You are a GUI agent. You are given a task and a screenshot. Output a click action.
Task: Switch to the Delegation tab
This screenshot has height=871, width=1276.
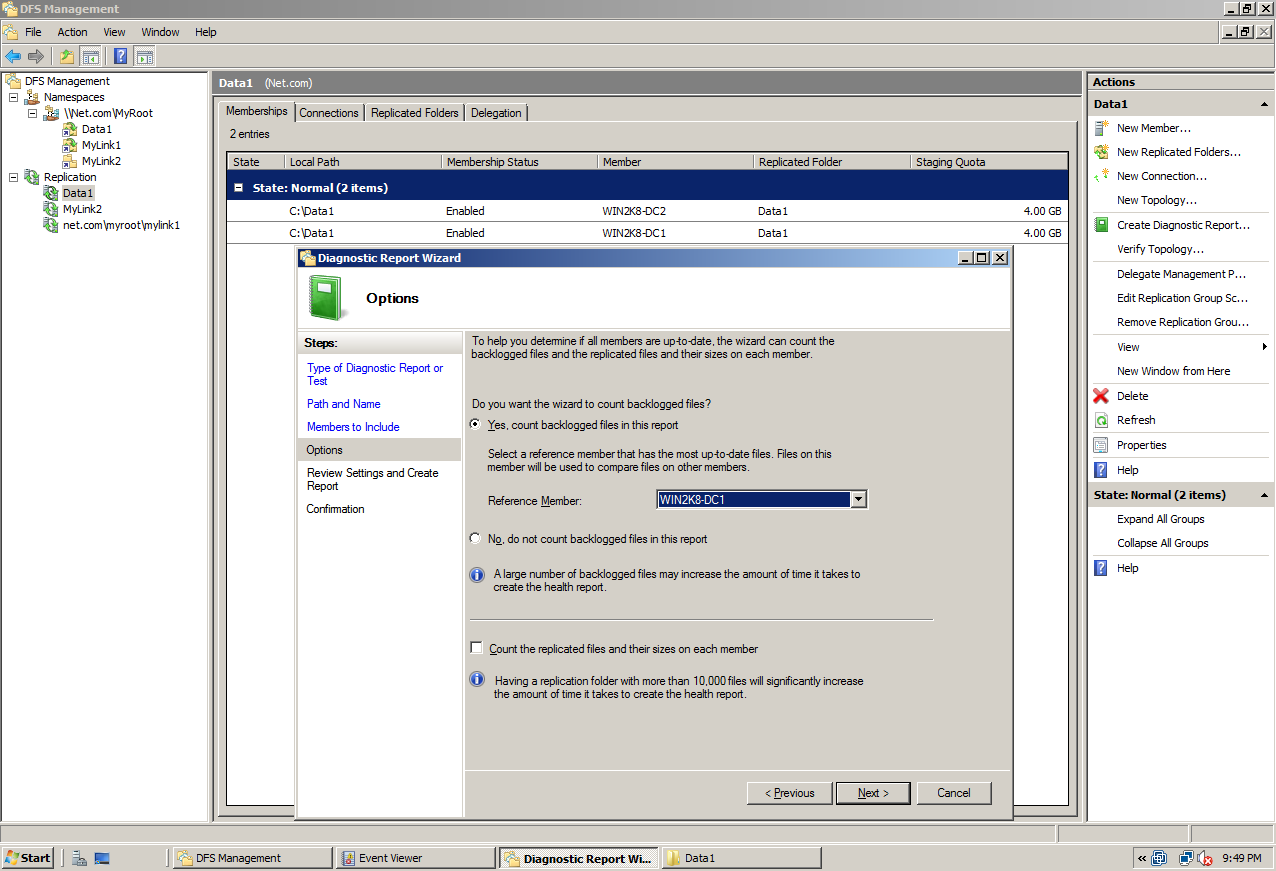496,113
